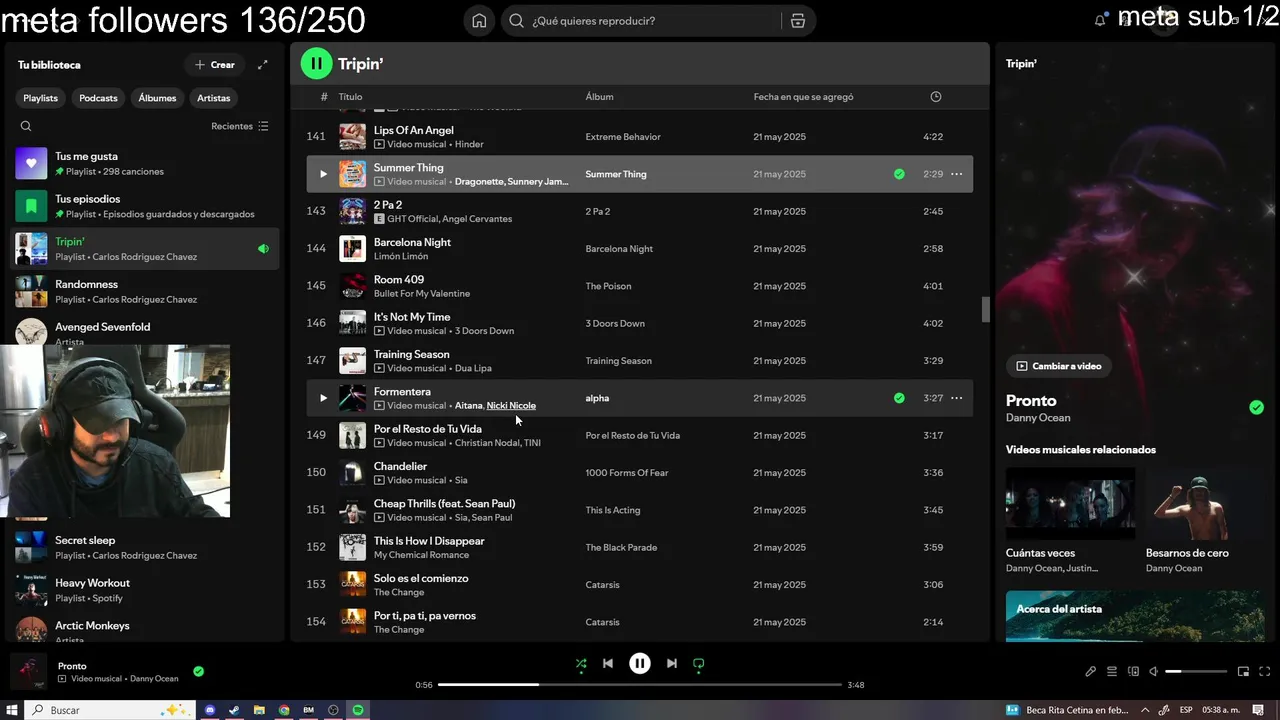Screen dimensions: 1280x720
Task: Open connect to a device icon
Action: point(1133,671)
